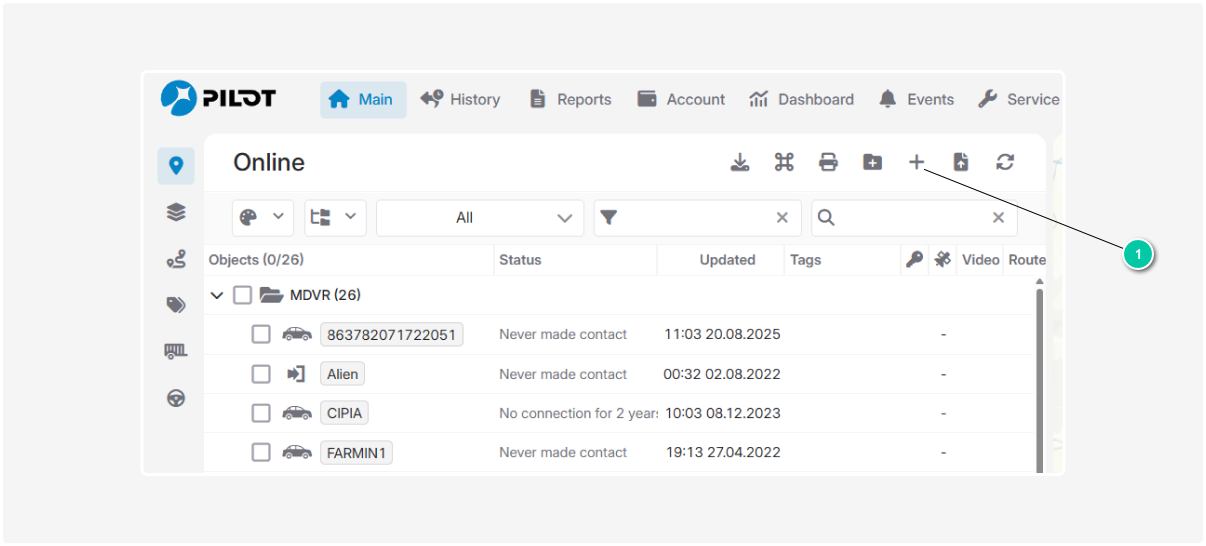This screenshot has height=546, width=1206.
Task: Click the 863782071722051 object label
Action: pyautogui.click(x=391, y=335)
